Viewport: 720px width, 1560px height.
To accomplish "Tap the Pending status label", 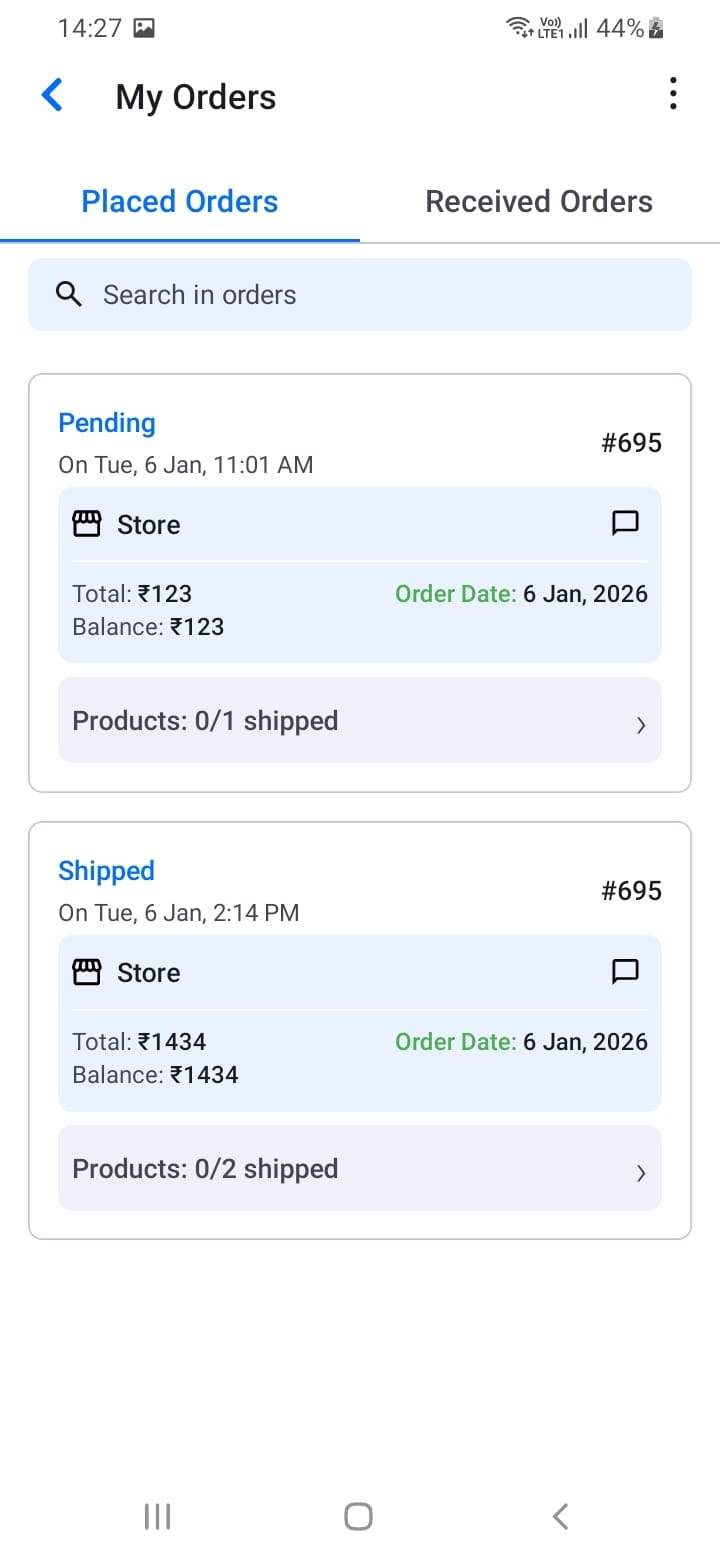I will [x=107, y=423].
